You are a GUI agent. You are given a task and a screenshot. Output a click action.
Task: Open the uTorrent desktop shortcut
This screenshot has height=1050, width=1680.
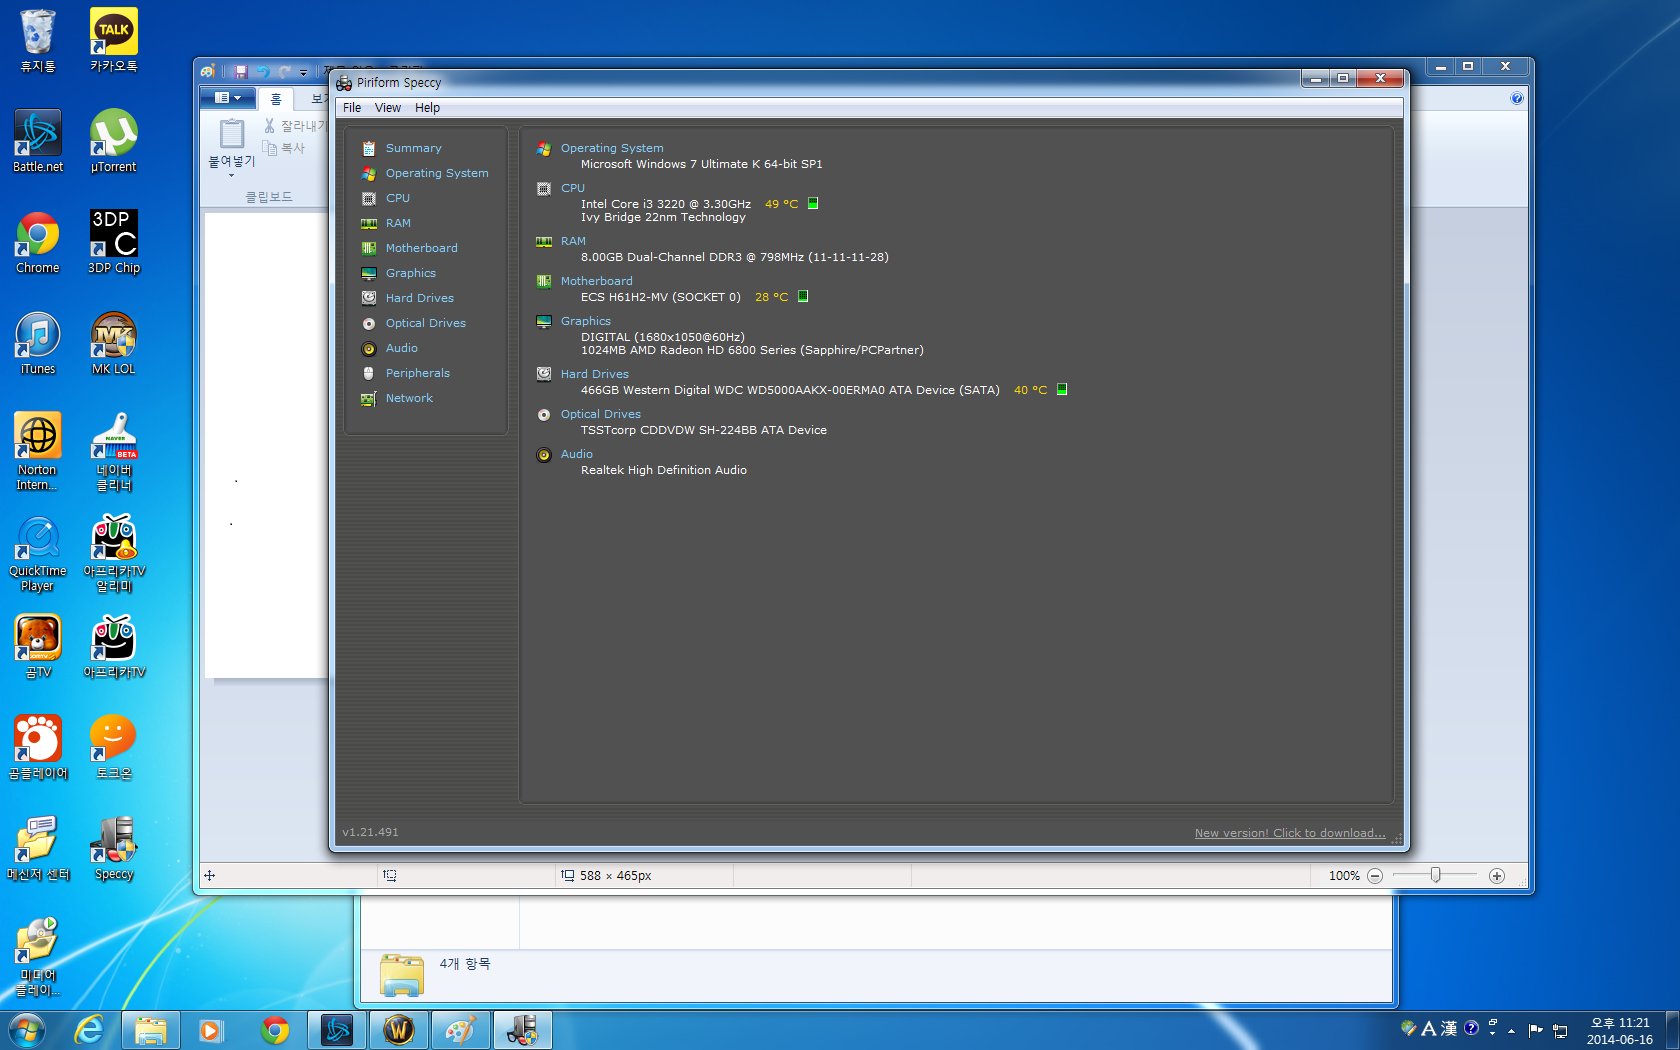click(x=114, y=141)
